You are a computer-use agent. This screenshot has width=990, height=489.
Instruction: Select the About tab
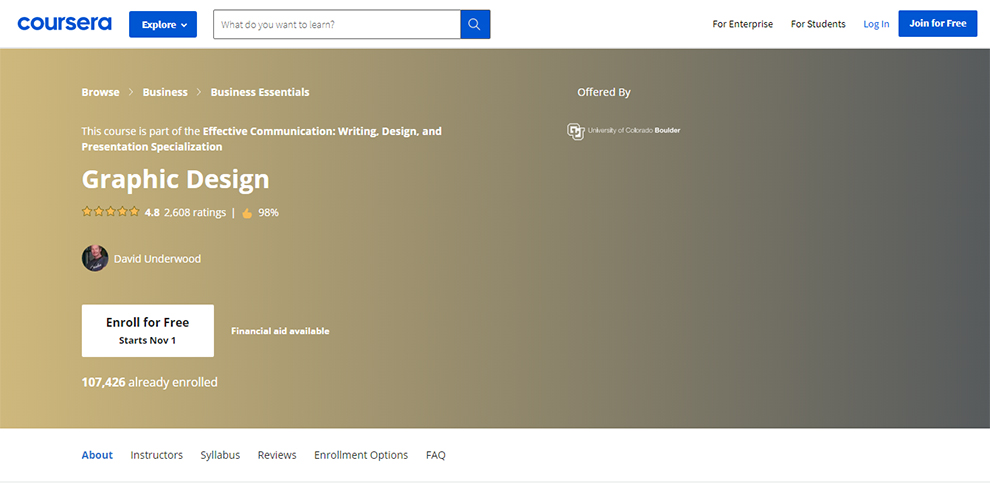point(97,455)
